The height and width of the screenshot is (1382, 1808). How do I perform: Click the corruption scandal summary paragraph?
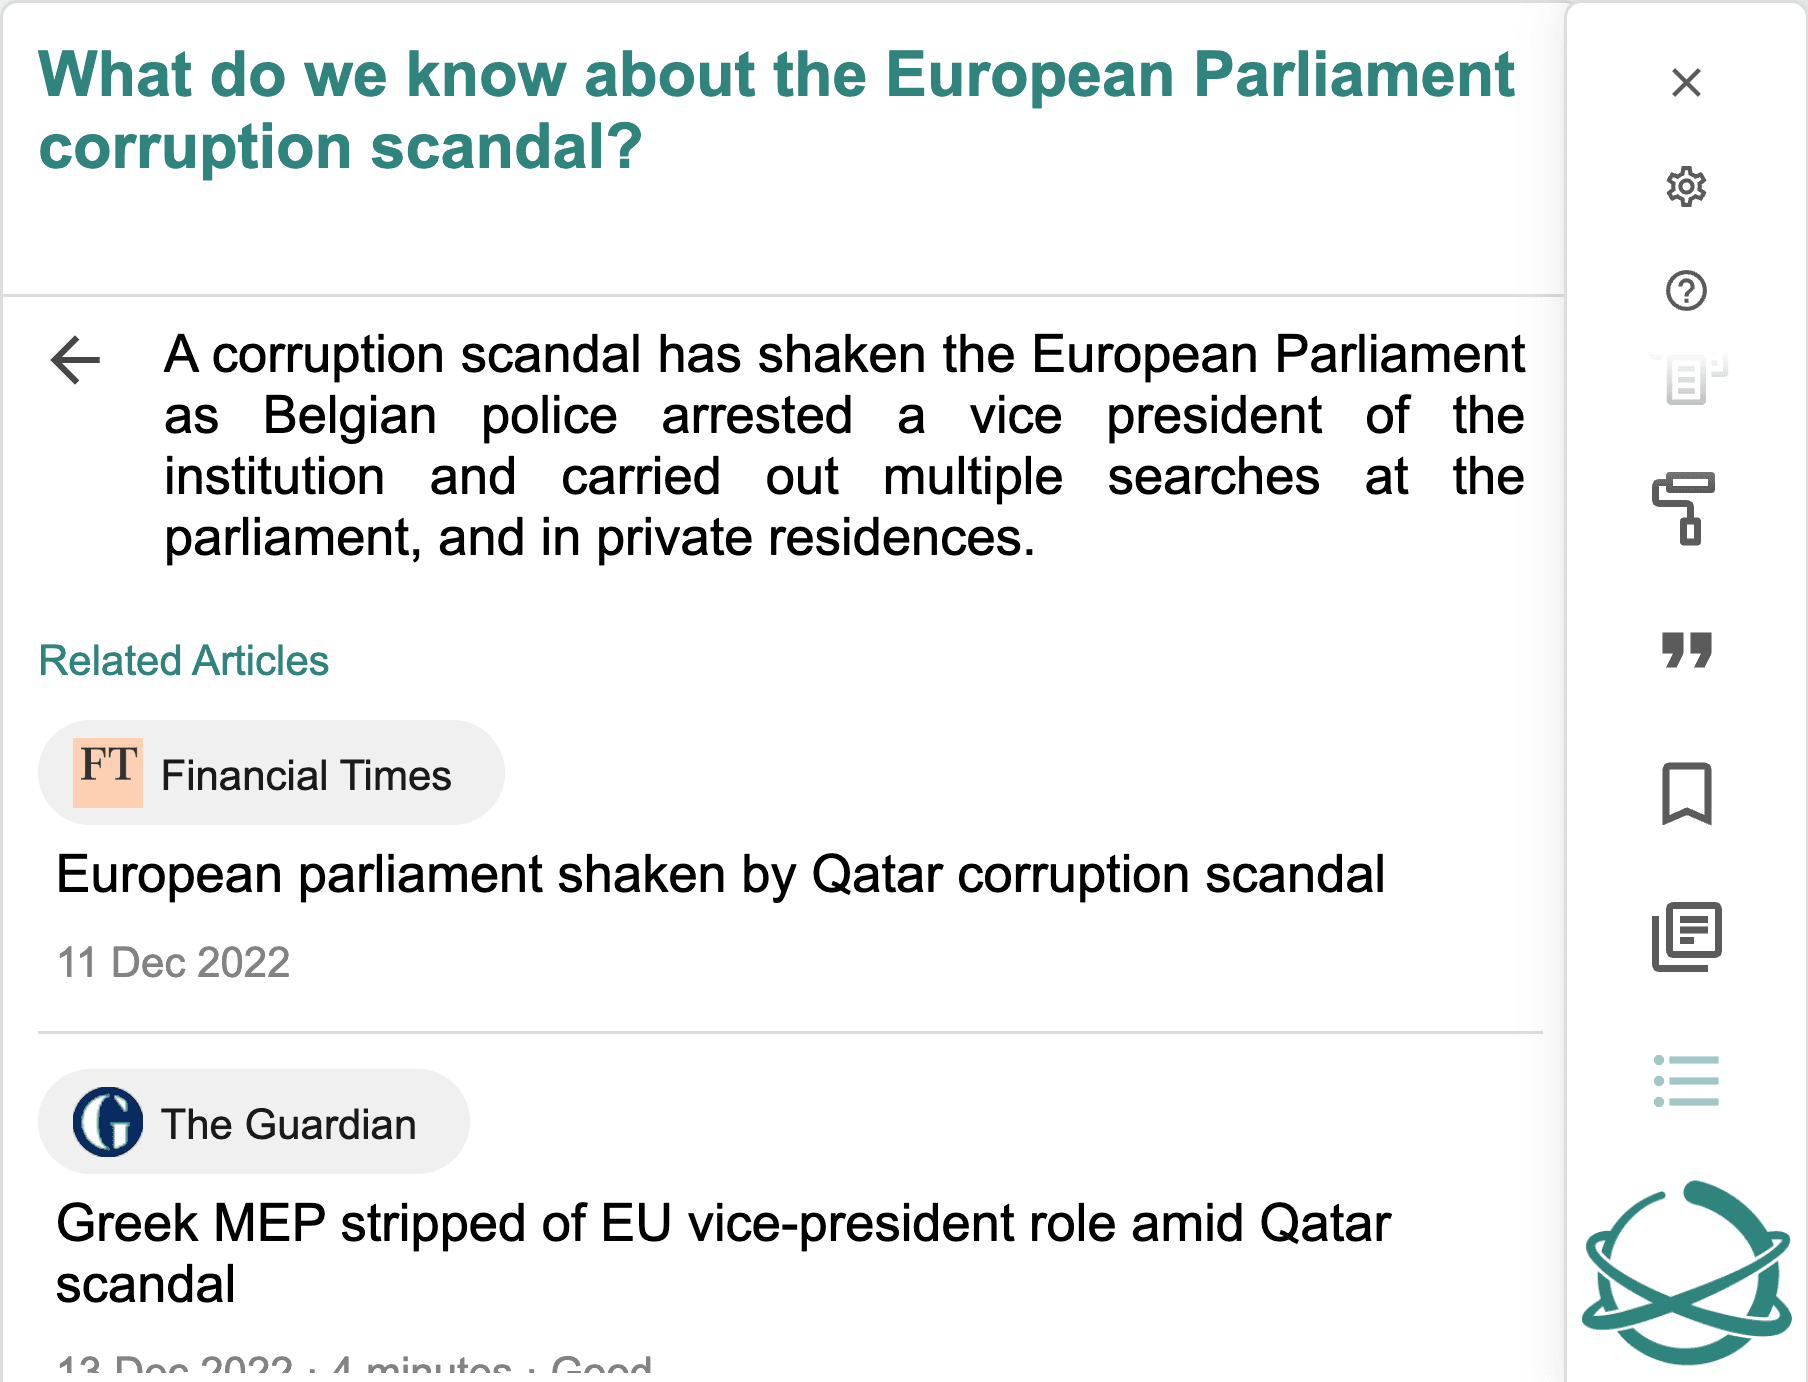(844, 446)
